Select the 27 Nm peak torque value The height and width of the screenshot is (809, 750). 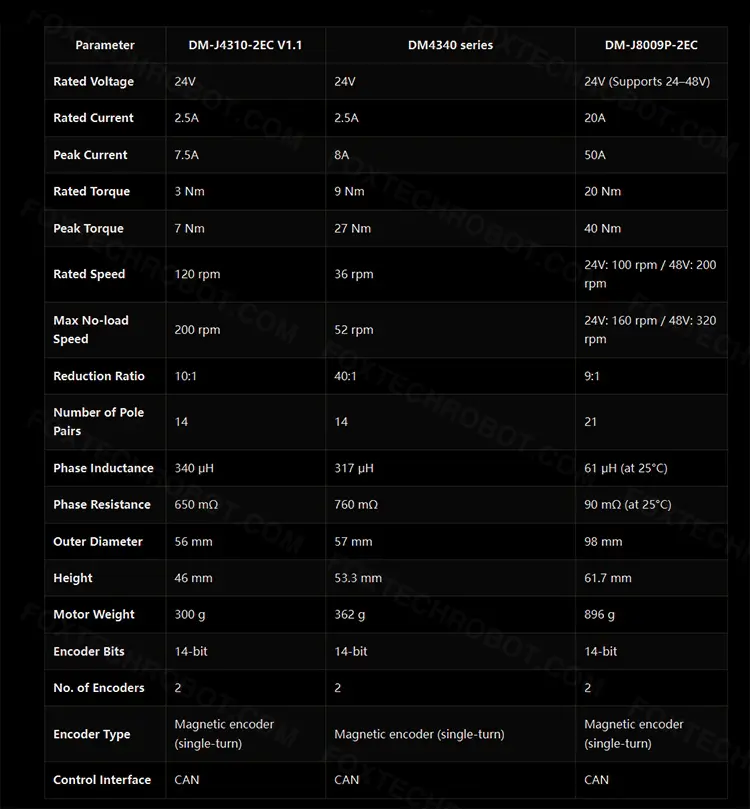352,229
